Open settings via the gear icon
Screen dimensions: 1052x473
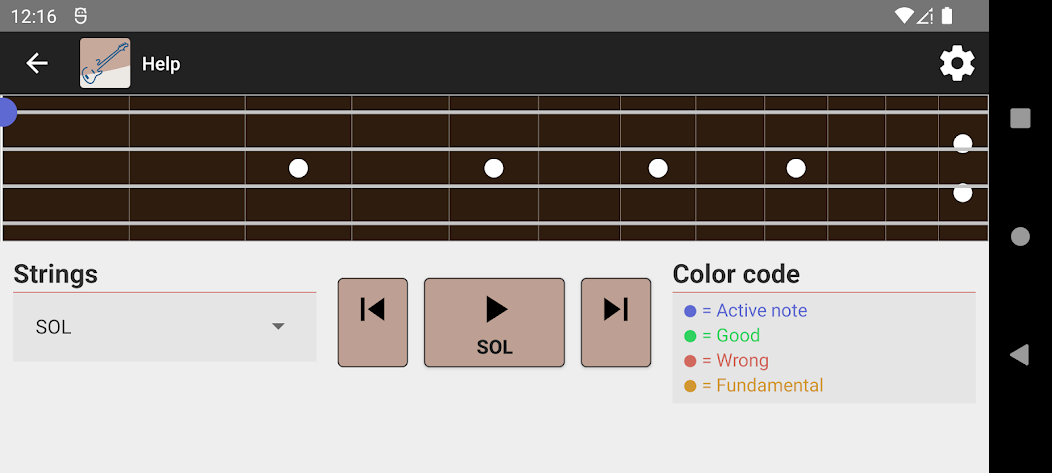(x=957, y=64)
